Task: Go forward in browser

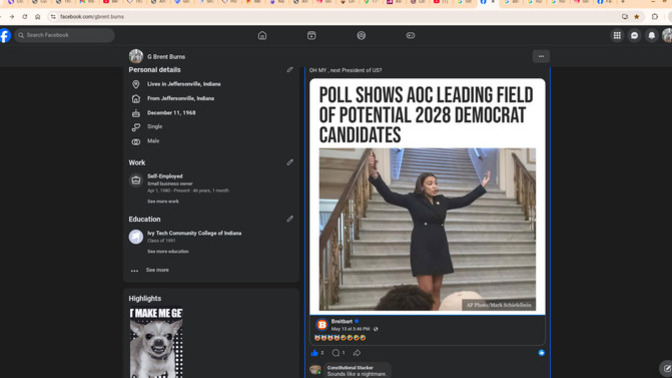Action: [x=12, y=17]
